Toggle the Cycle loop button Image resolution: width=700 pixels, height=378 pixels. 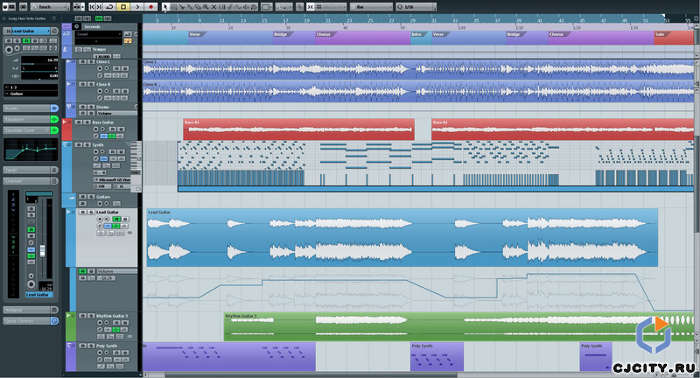pos(110,7)
